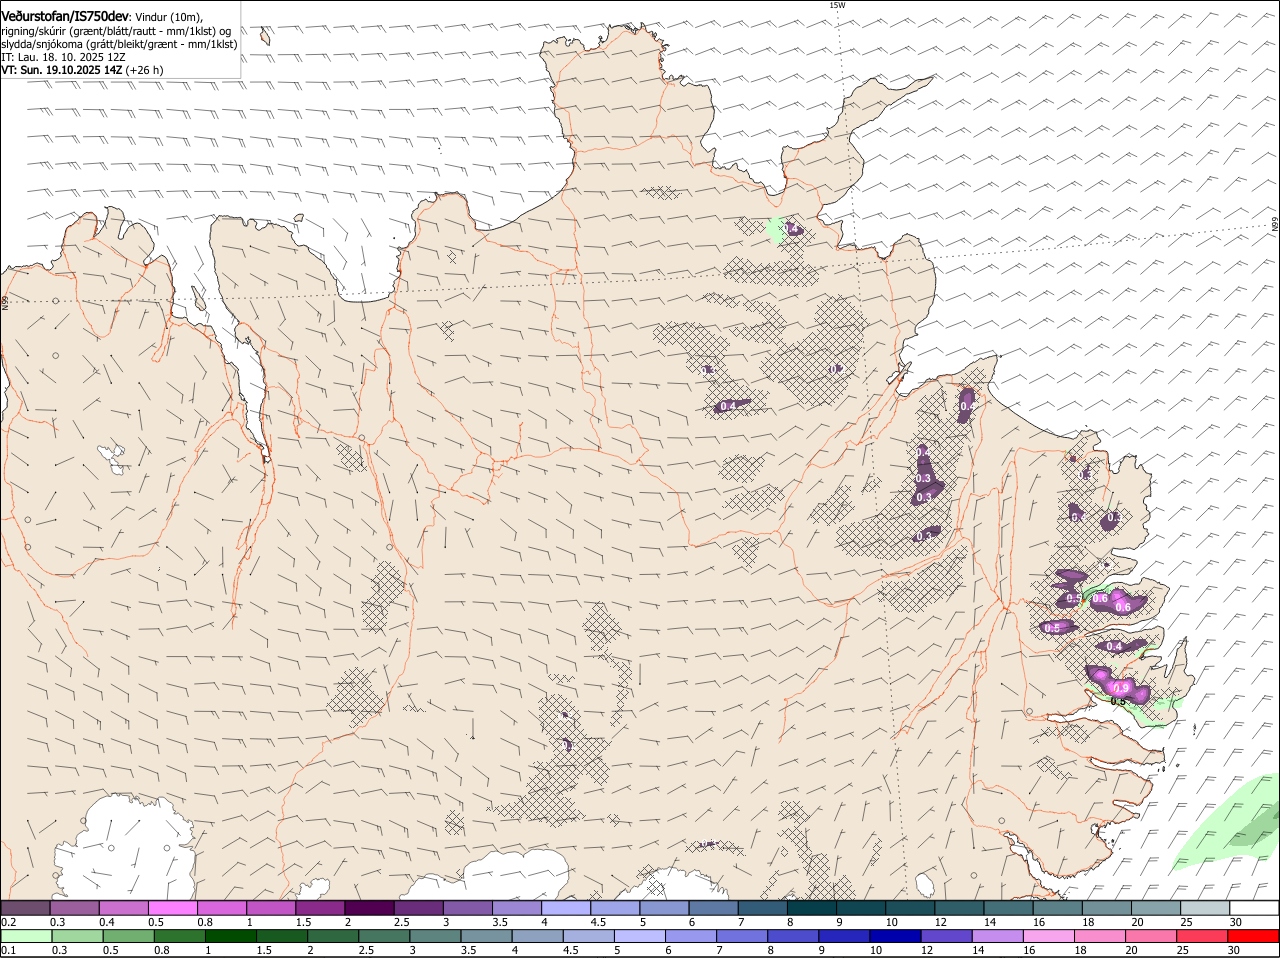Click the 30 label in the upper legend
1280x958 pixels.
[x=1236, y=921]
